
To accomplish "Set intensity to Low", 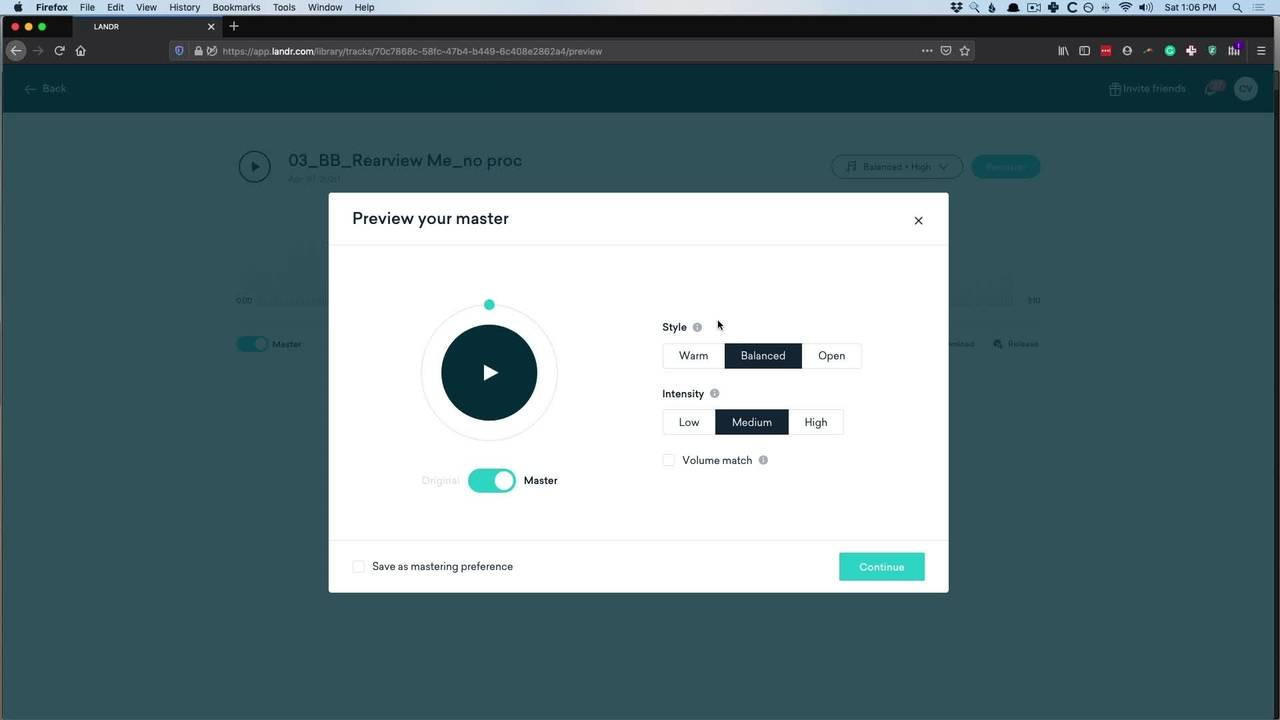I will 689,422.
